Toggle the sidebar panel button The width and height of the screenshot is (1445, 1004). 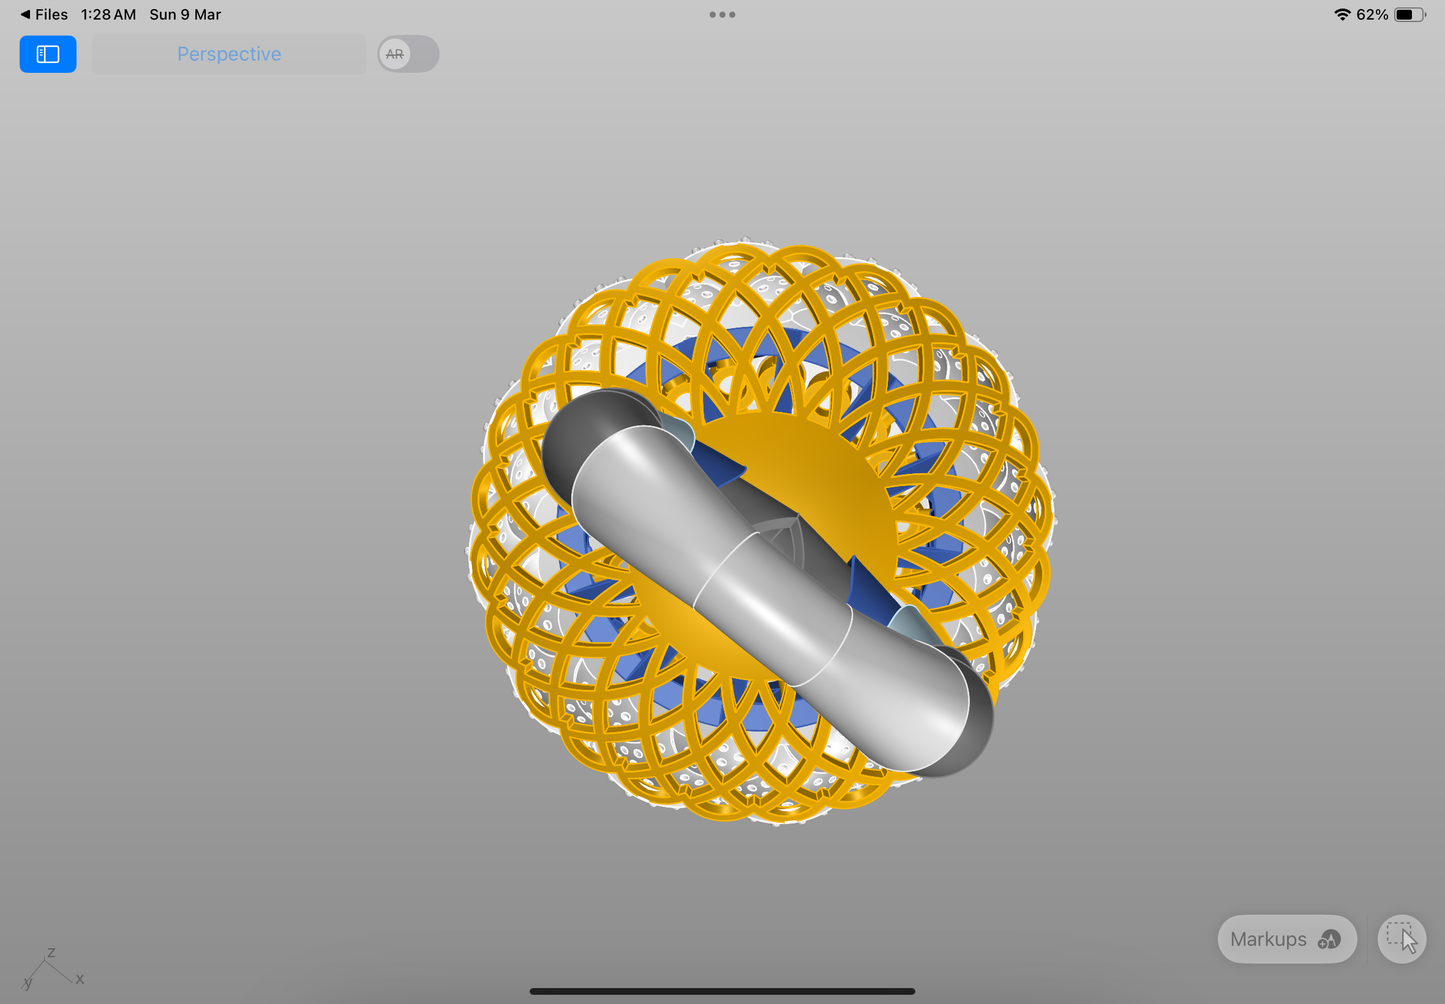[x=48, y=54]
